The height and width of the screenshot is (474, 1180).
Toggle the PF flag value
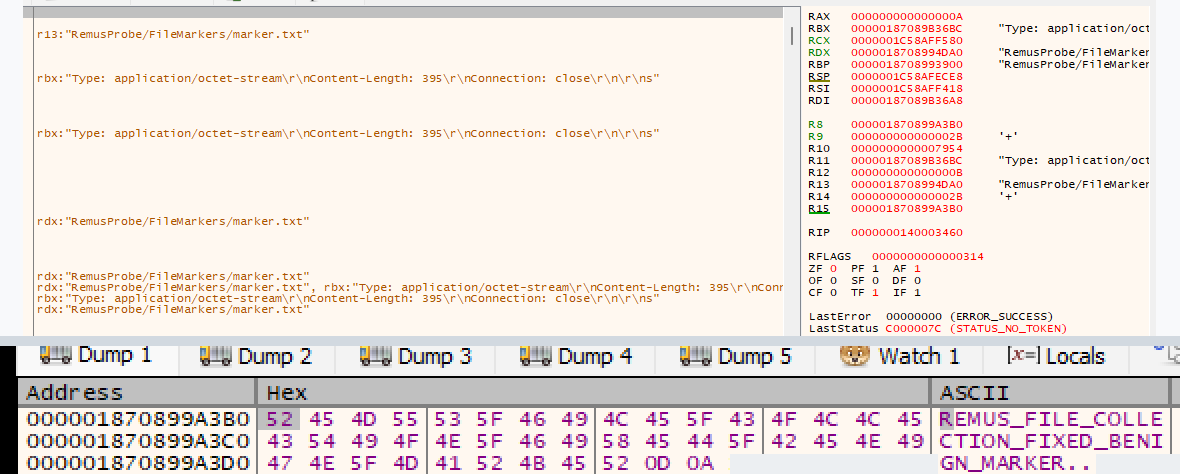pyautogui.click(x=876, y=269)
